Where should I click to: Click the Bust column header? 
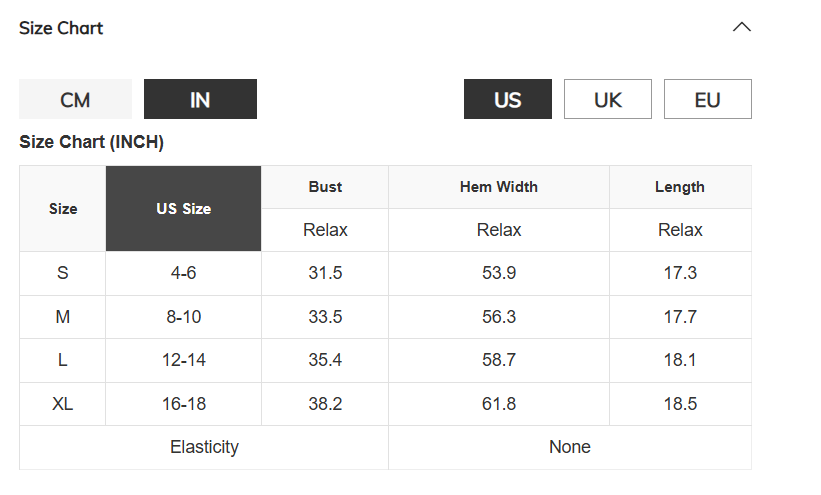[x=325, y=187]
